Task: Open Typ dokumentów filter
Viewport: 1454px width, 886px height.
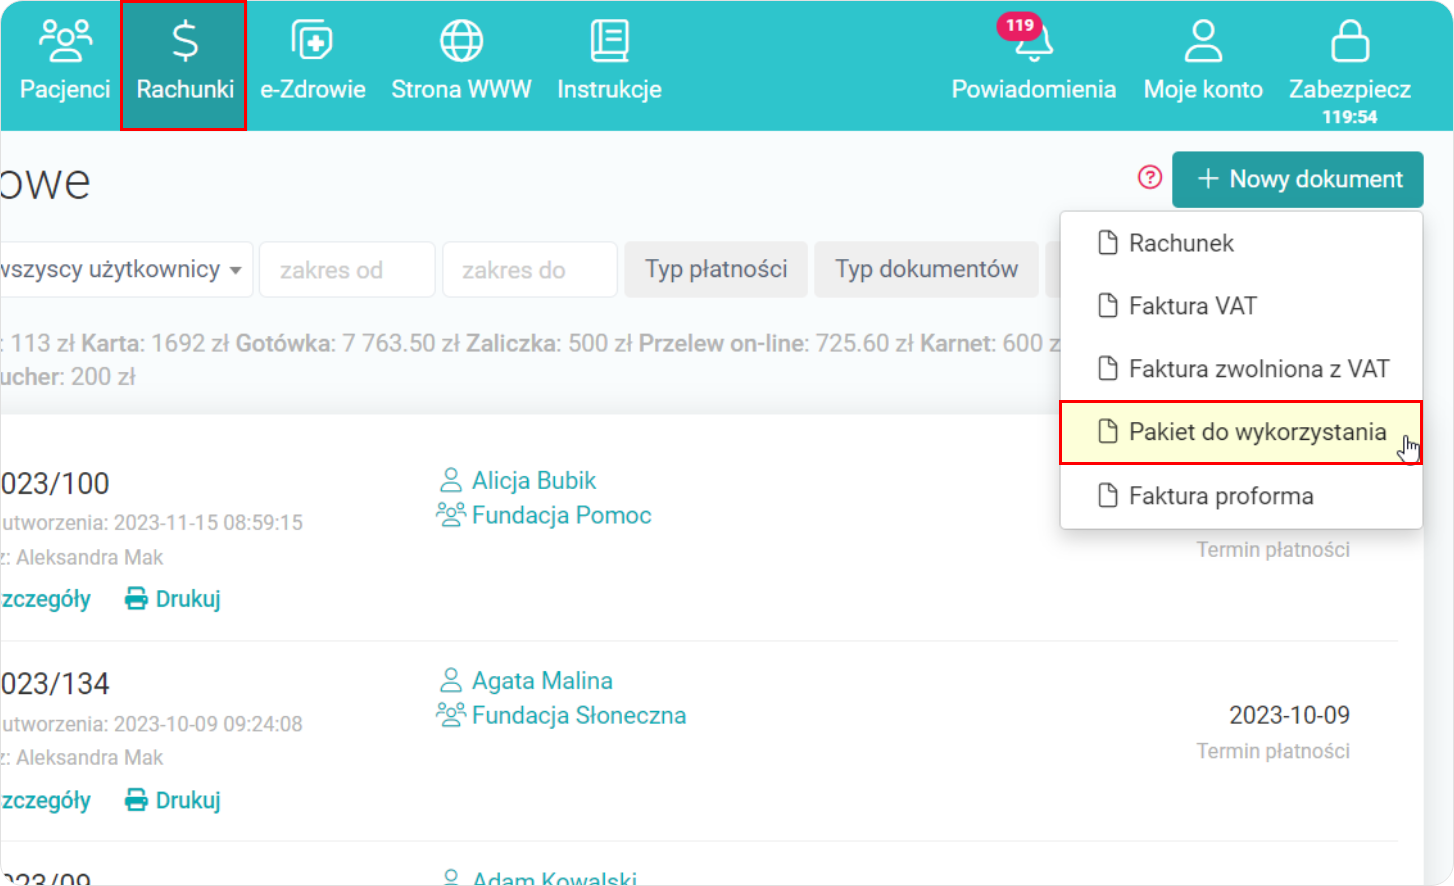Action: click(x=926, y=270)
